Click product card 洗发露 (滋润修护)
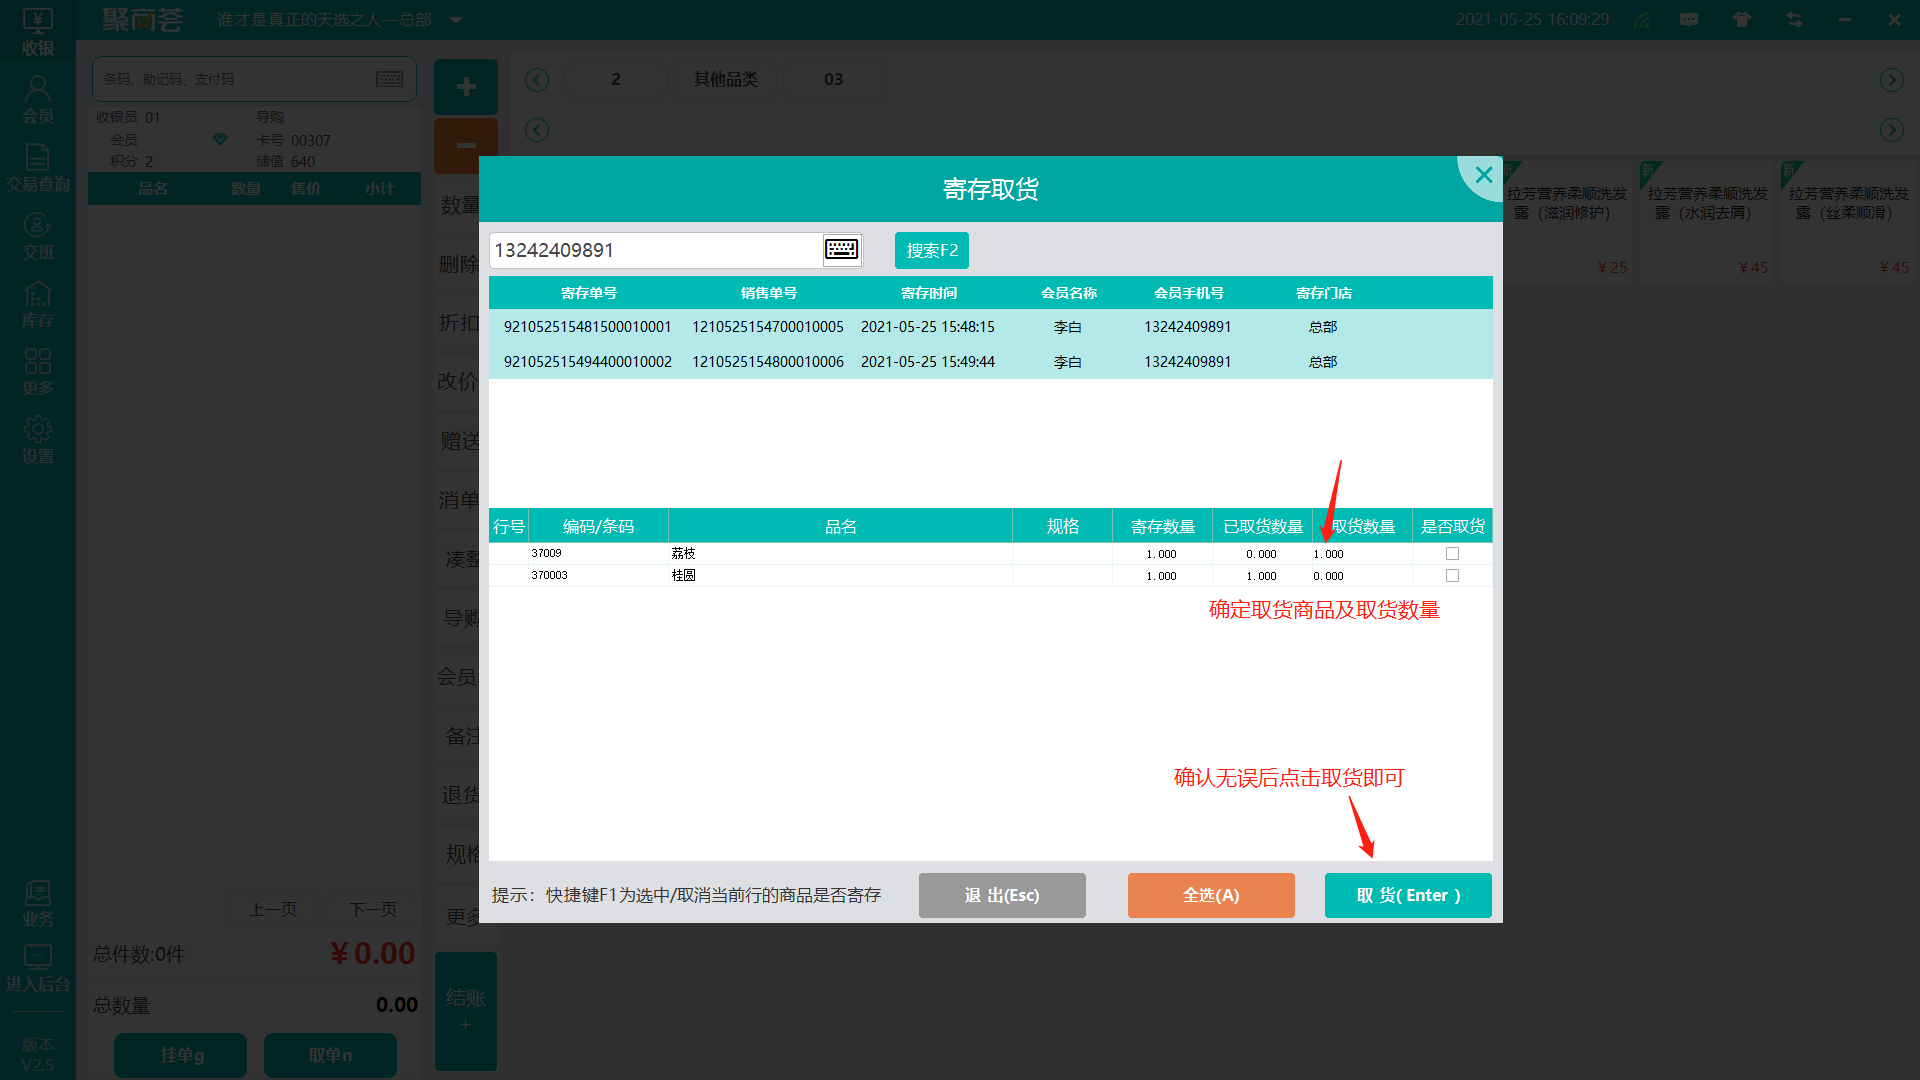 [x=1568, y=222]
